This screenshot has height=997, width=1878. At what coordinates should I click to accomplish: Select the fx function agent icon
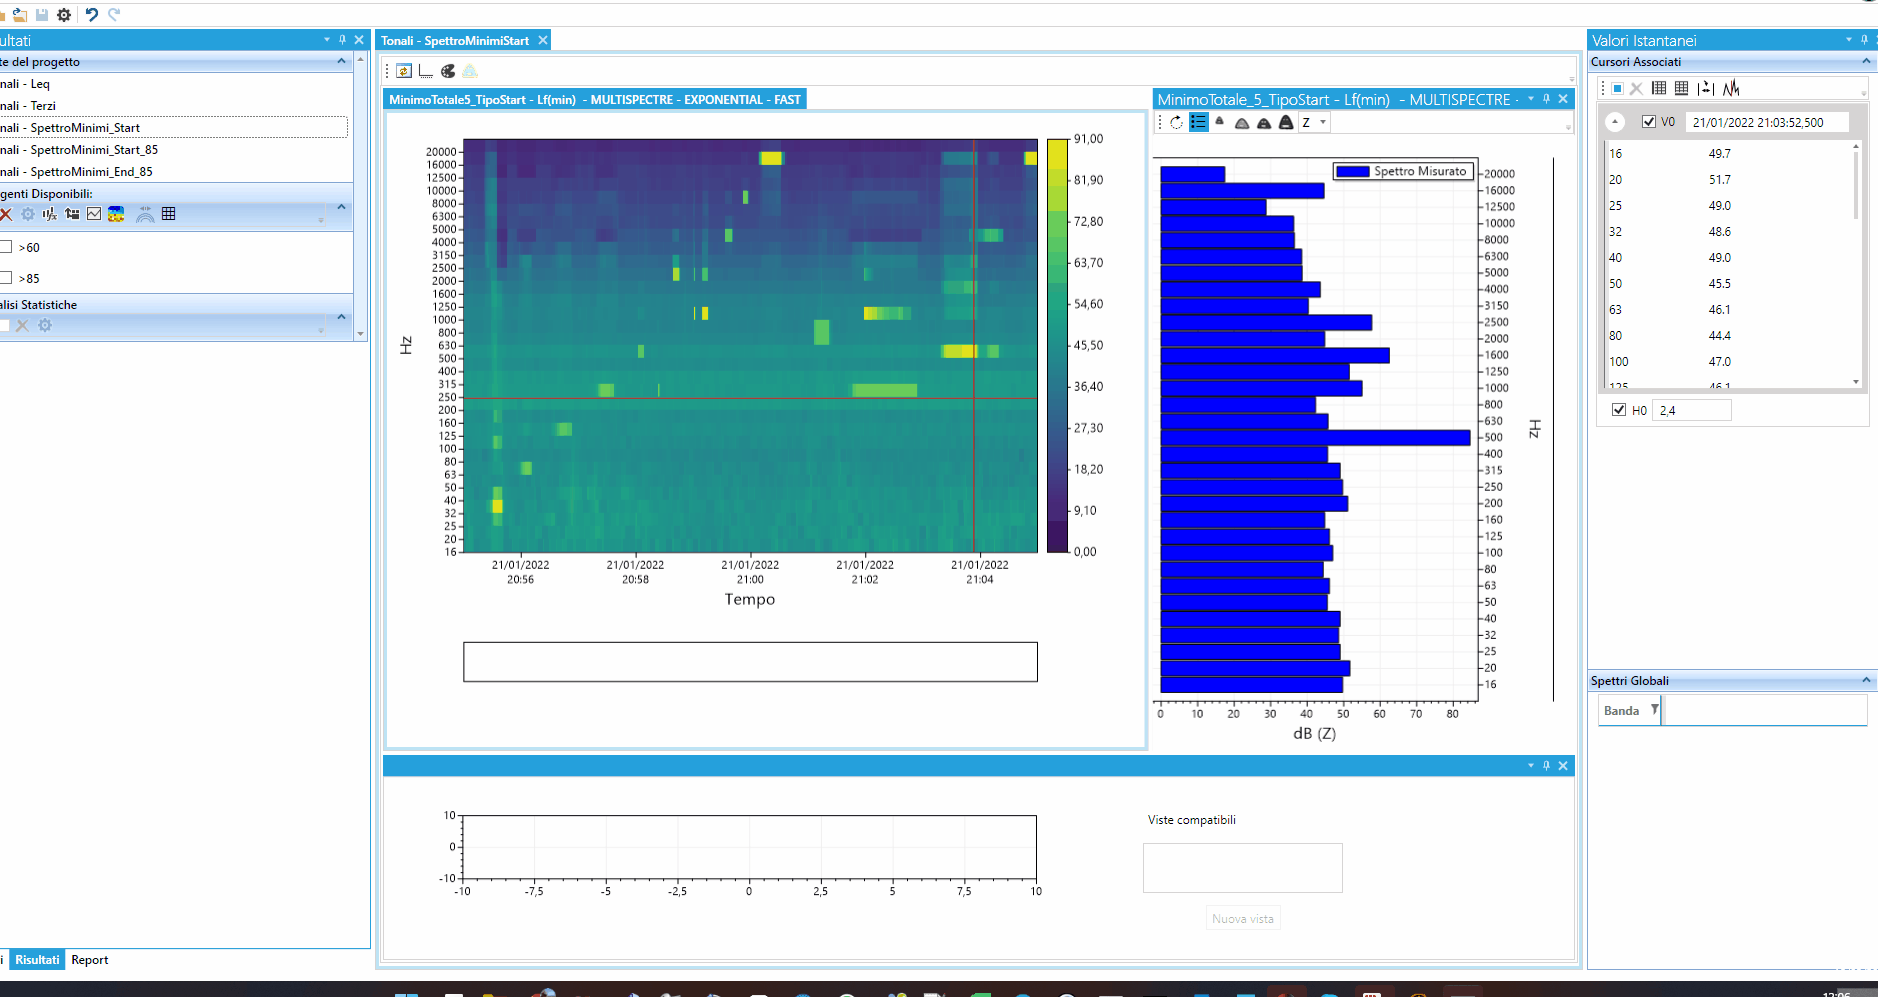point(49,213)
